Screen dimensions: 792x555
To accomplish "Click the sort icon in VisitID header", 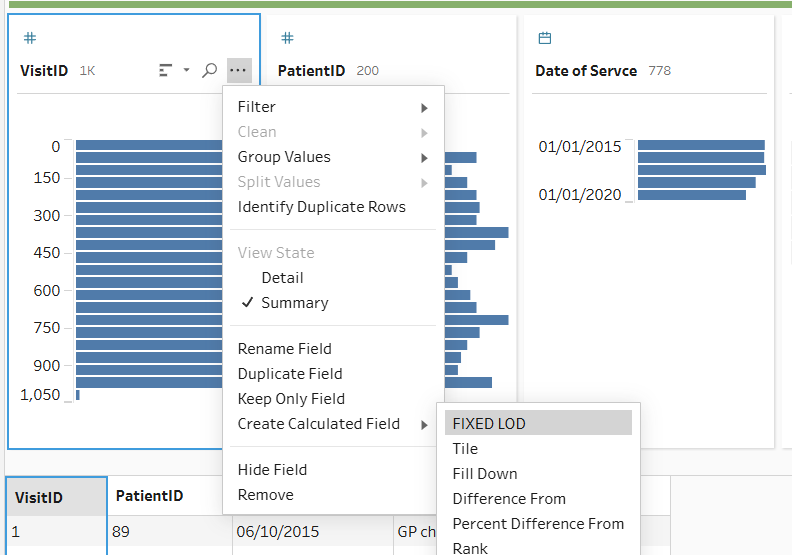I will click(x=166, y=70).
